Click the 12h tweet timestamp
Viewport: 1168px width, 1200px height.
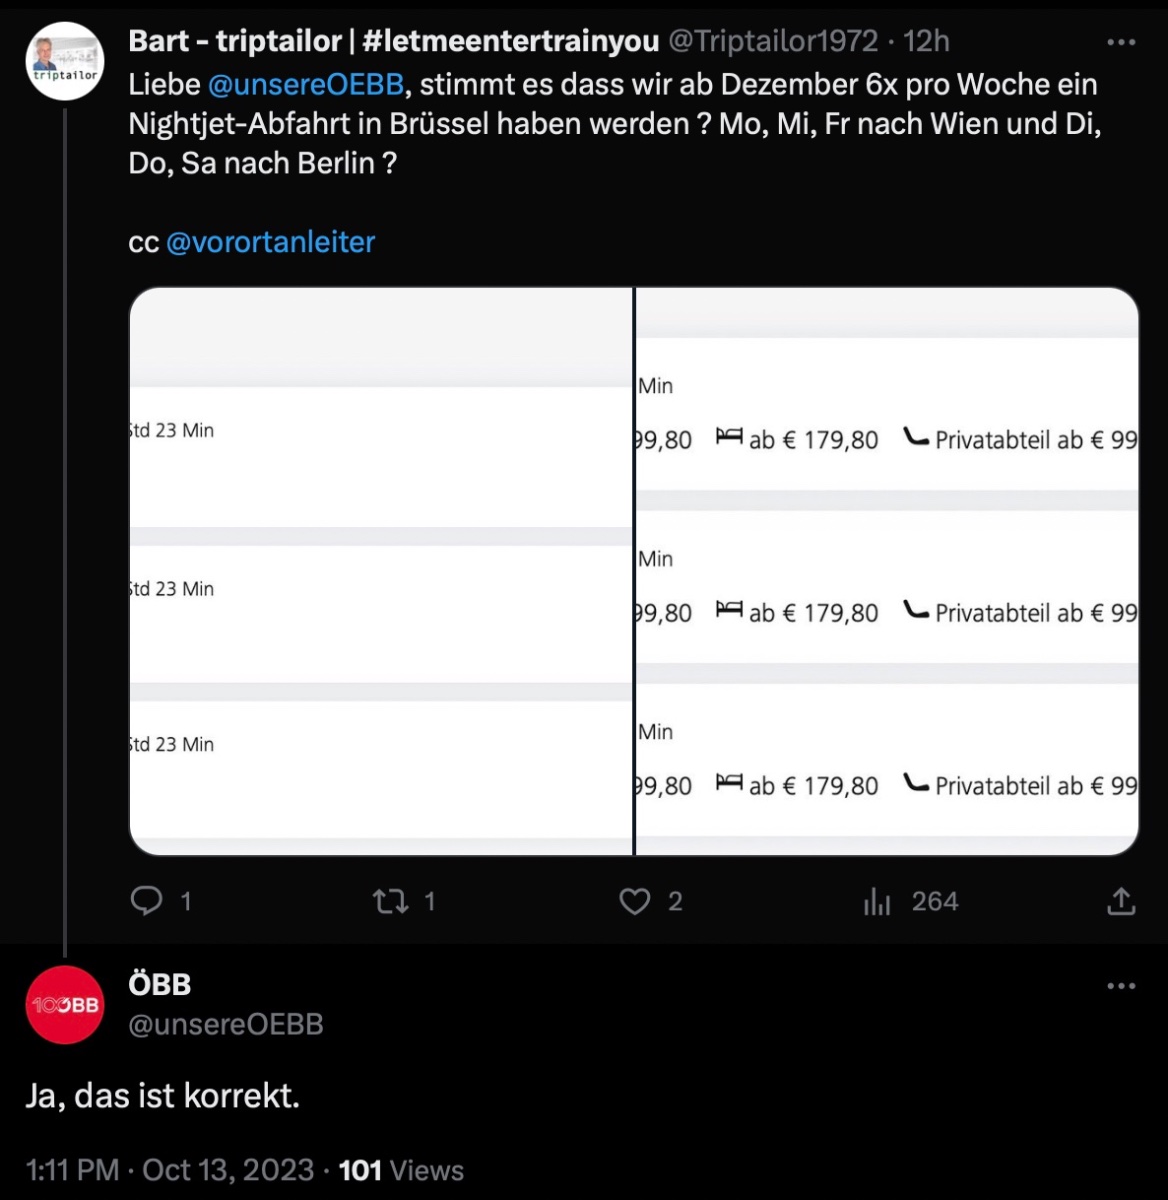click(x=926, y=41)
